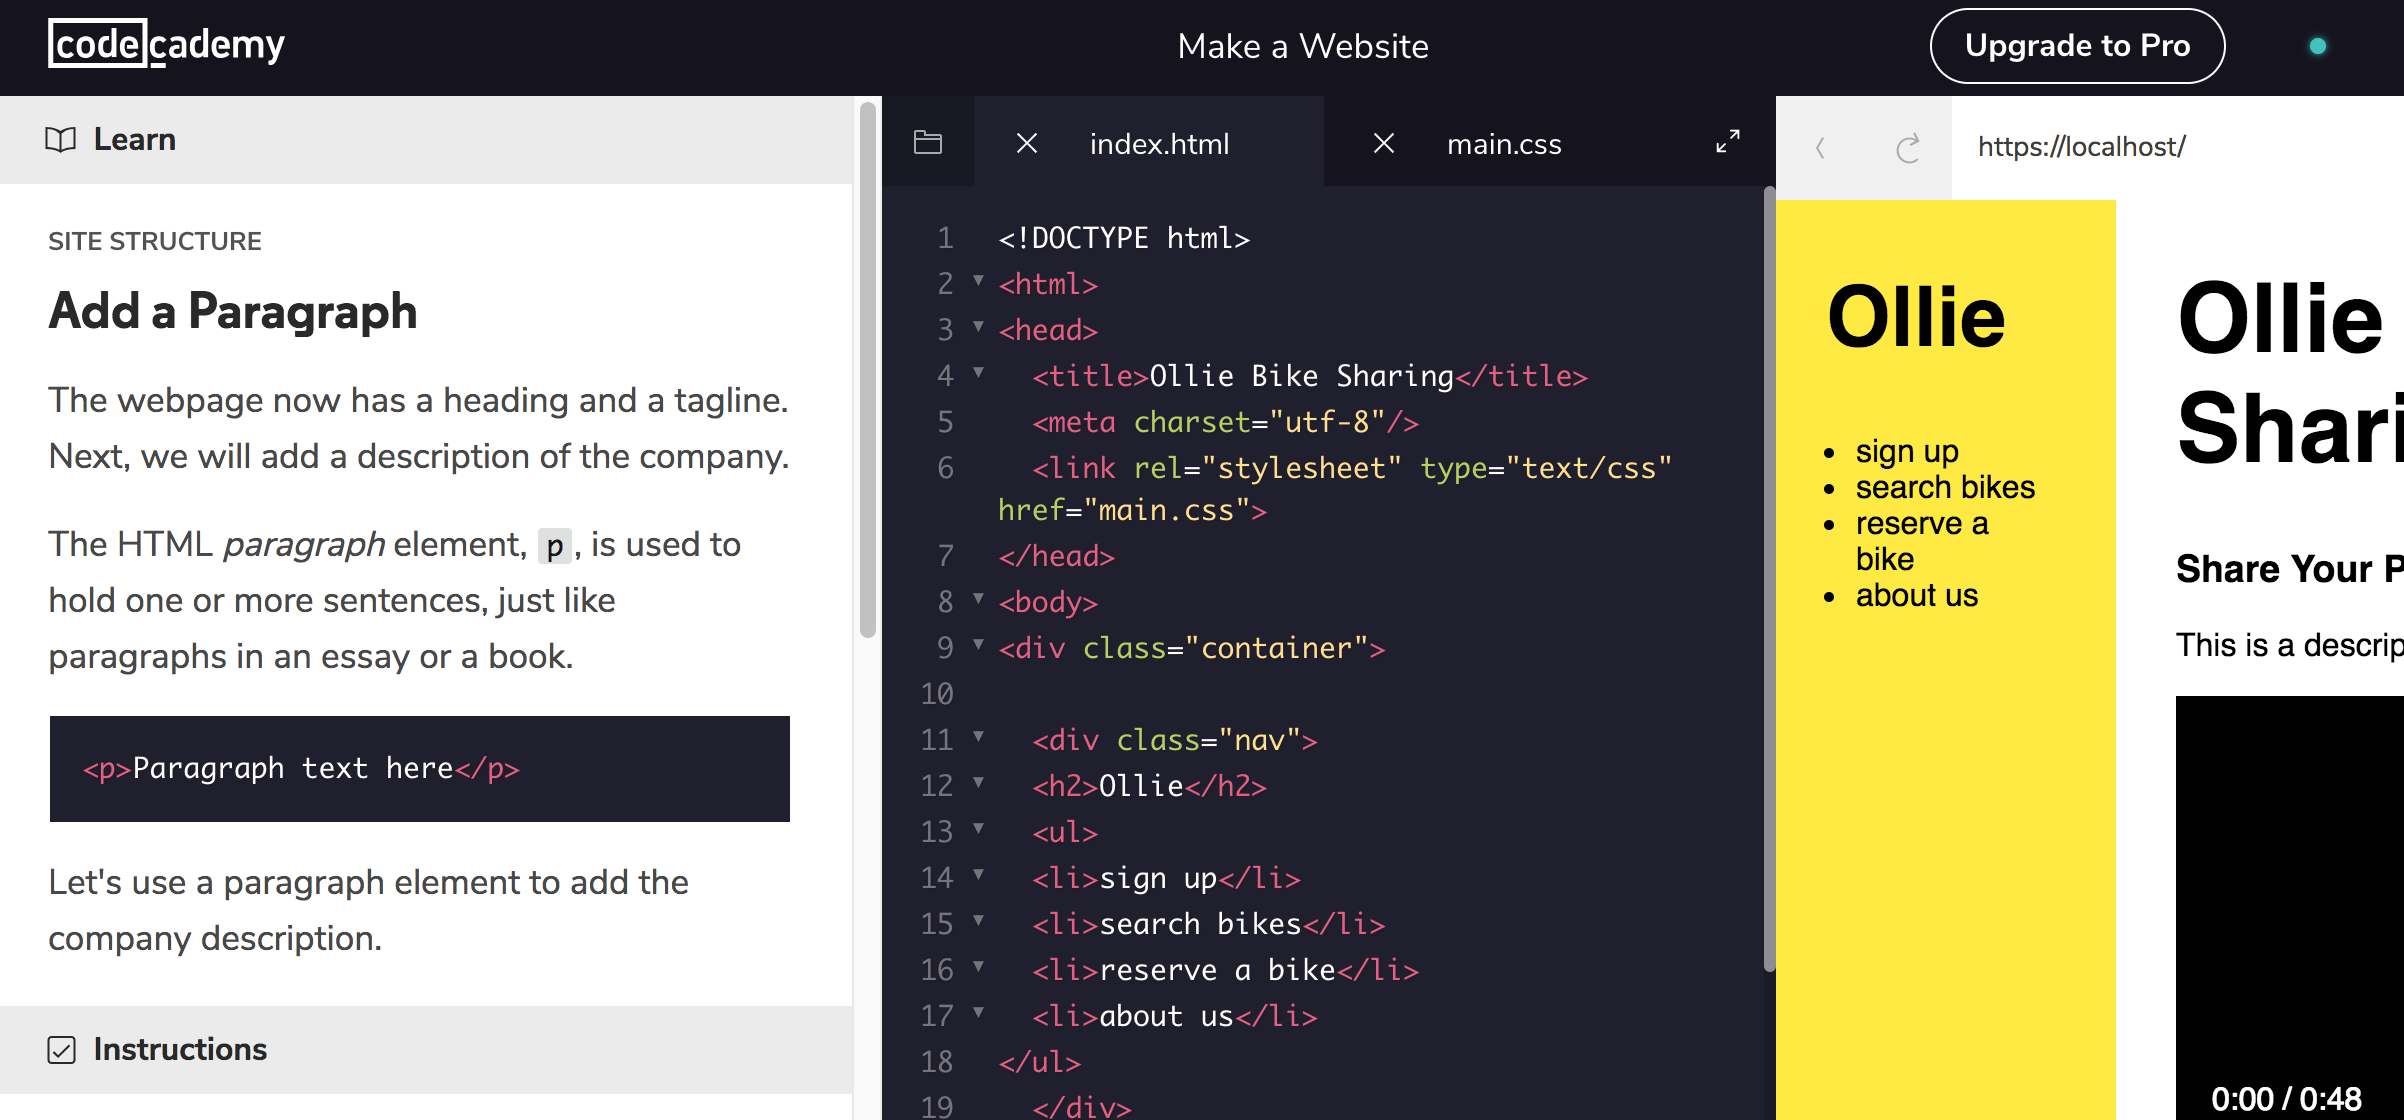Collapse the nav div fold arrow on line 11
Image resolution: width=2404 pixels, height=1120 pixels.
(979, 737)
